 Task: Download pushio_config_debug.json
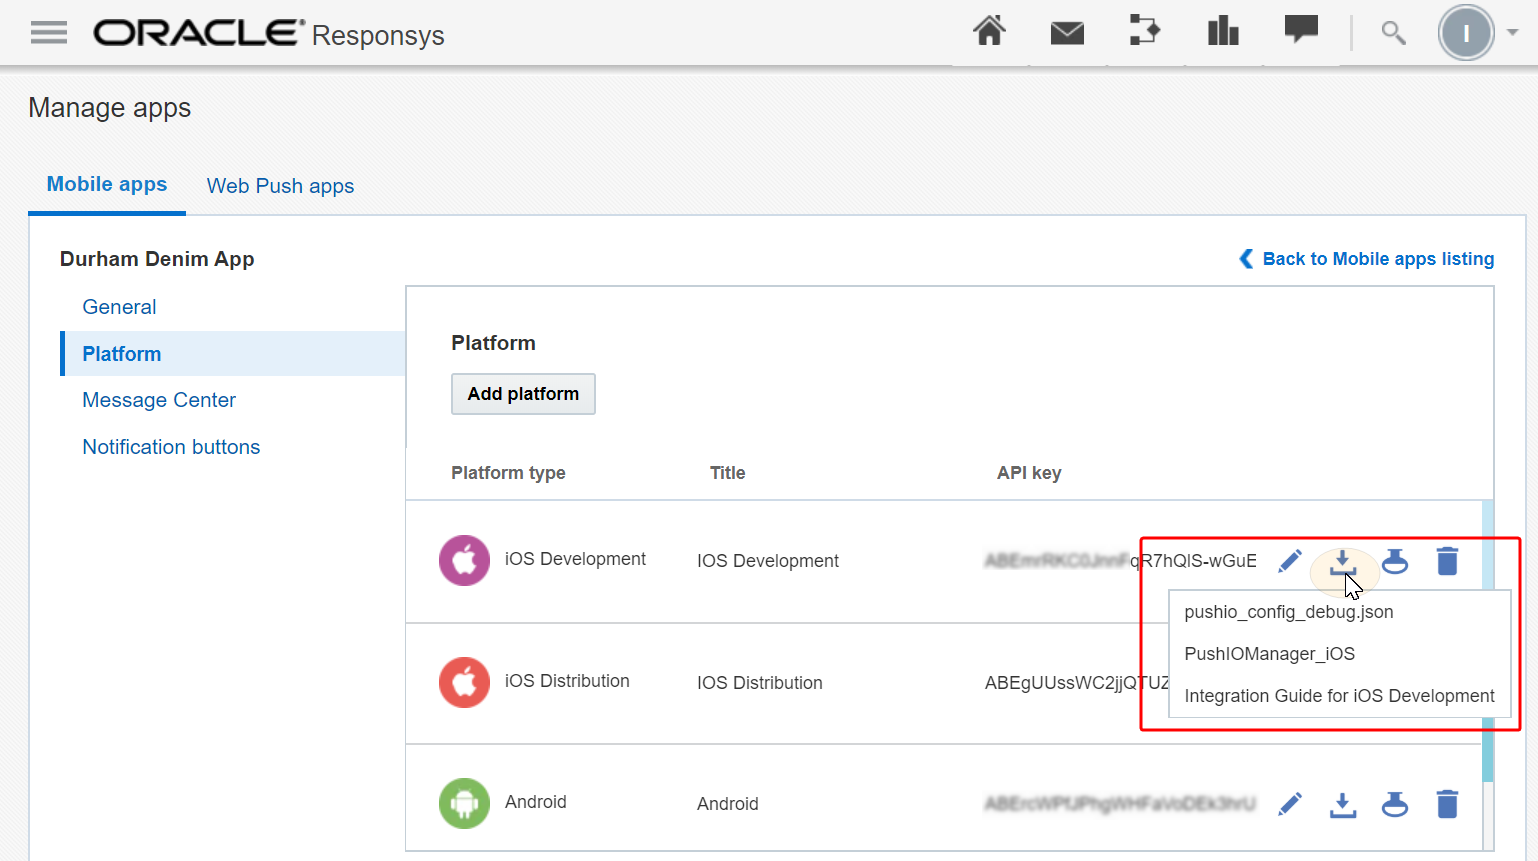click(x=1289, y=612)
